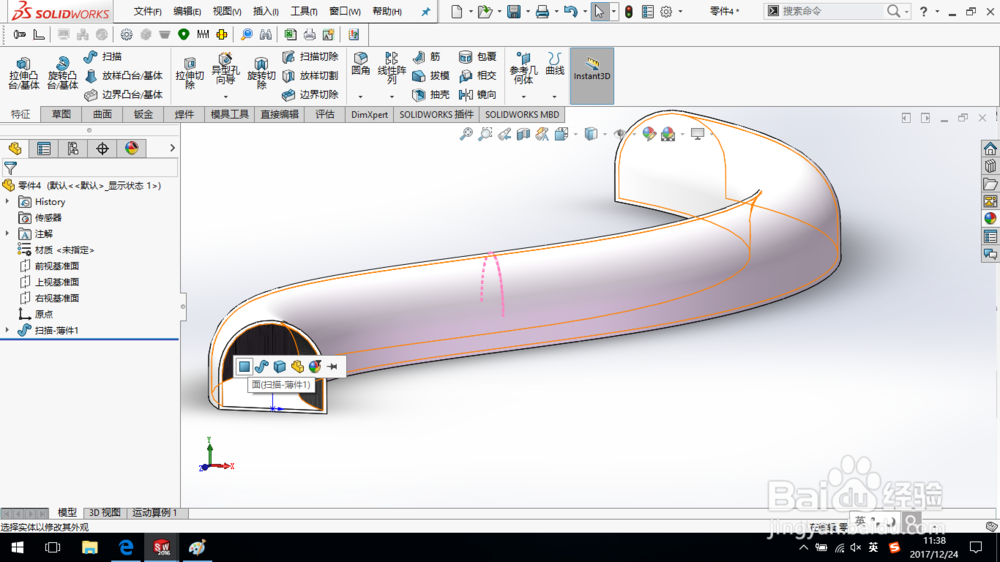Open the Curves (曲线) tool
Viewport: 1000px width, 562px height.
coord(555,64)
